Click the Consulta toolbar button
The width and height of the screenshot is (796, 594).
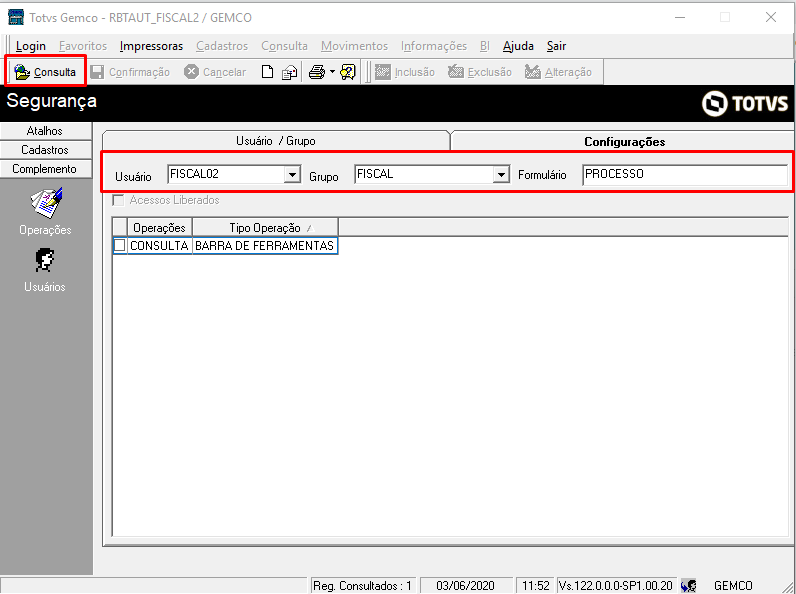coord(45,72)
